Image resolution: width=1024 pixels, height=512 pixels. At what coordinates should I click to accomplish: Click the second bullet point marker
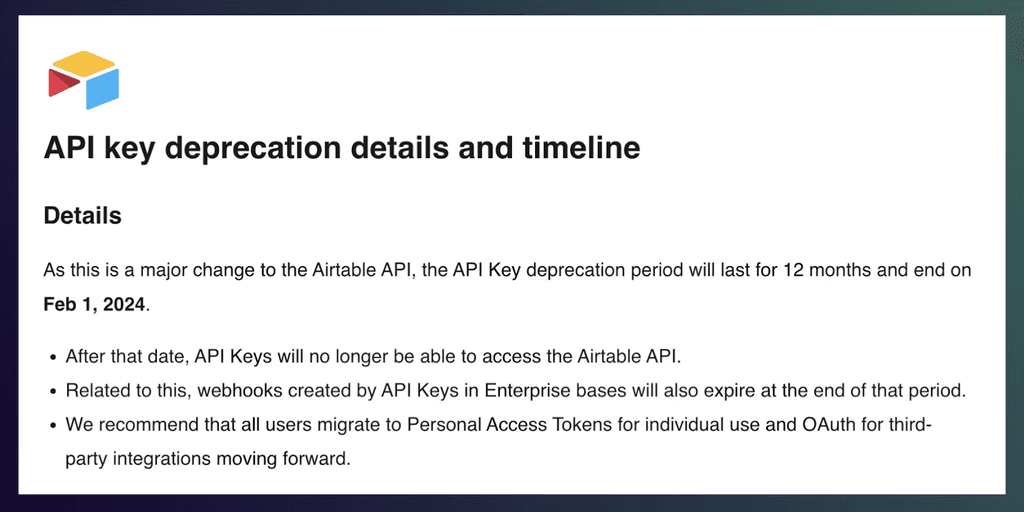click(x=51, y=391)
